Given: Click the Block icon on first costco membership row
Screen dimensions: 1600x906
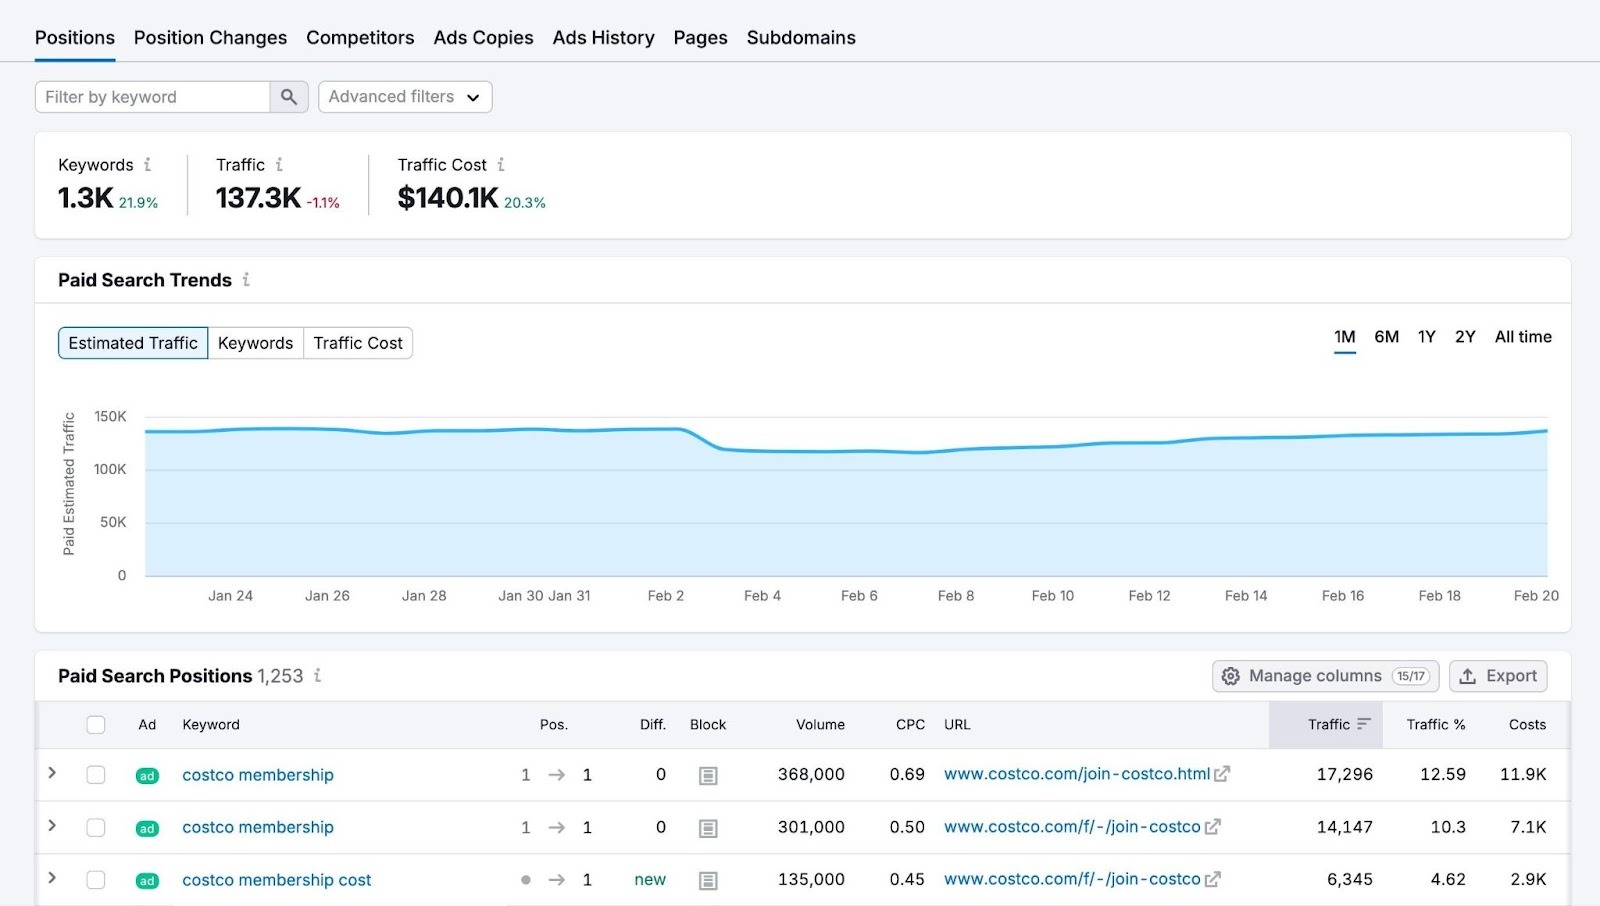Looking at the screenshot, I should pyautogui.click(x=708, y=774).
